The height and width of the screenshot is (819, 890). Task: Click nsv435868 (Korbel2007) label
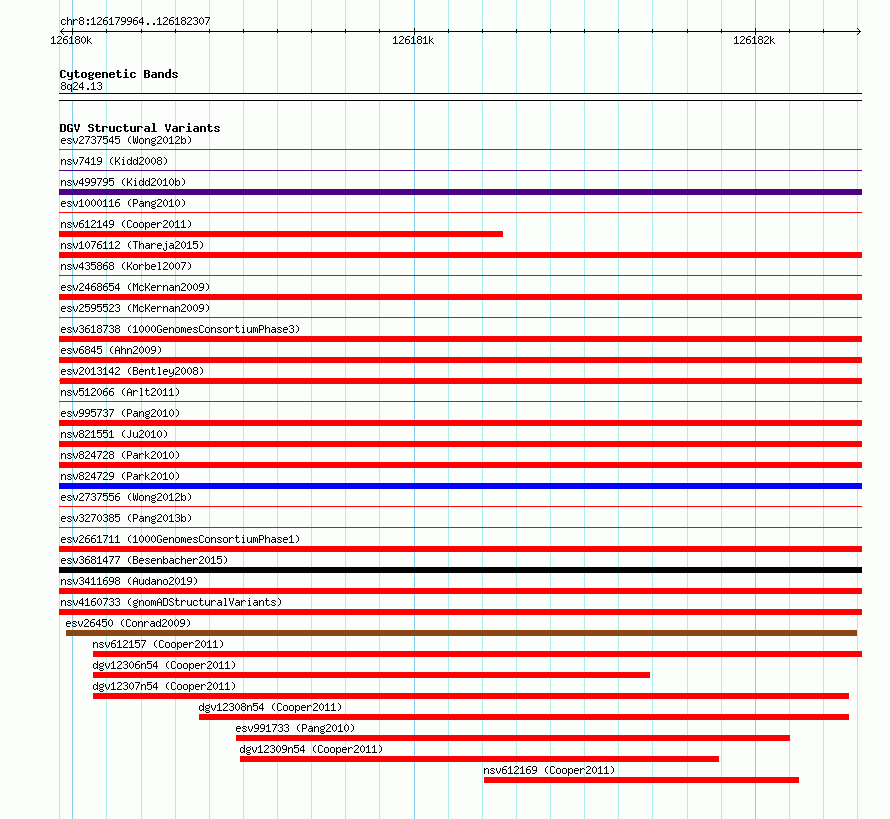(126, 266)
